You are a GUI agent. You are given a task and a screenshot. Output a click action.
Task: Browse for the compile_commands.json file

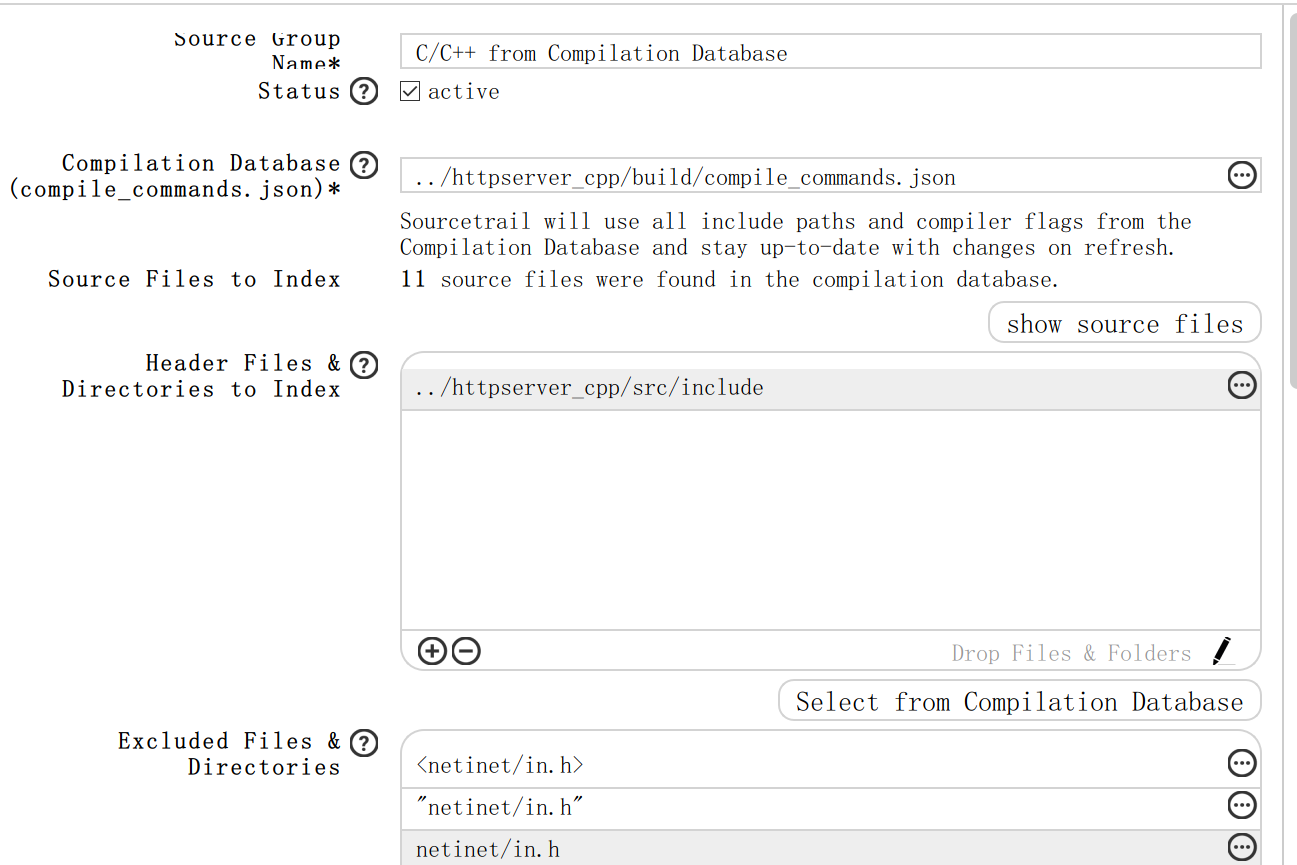point(1241,176)
